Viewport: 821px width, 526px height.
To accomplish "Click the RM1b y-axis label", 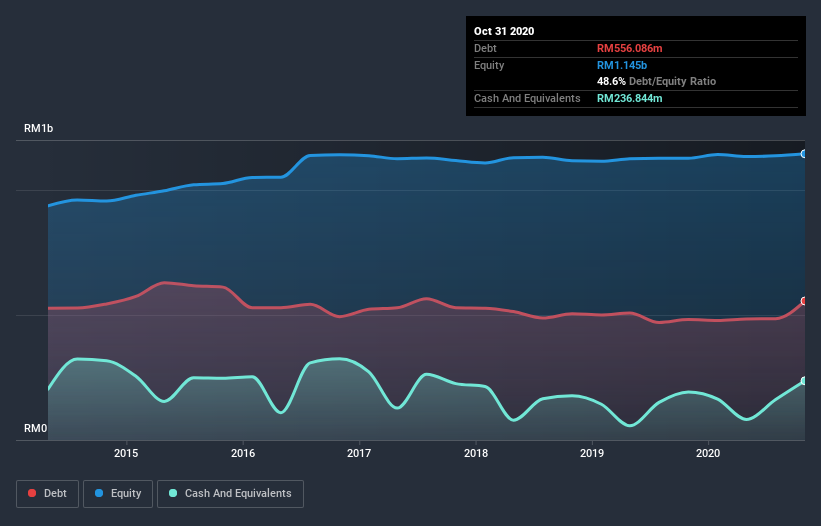I will pyautogui.click(x=38, y=128).
